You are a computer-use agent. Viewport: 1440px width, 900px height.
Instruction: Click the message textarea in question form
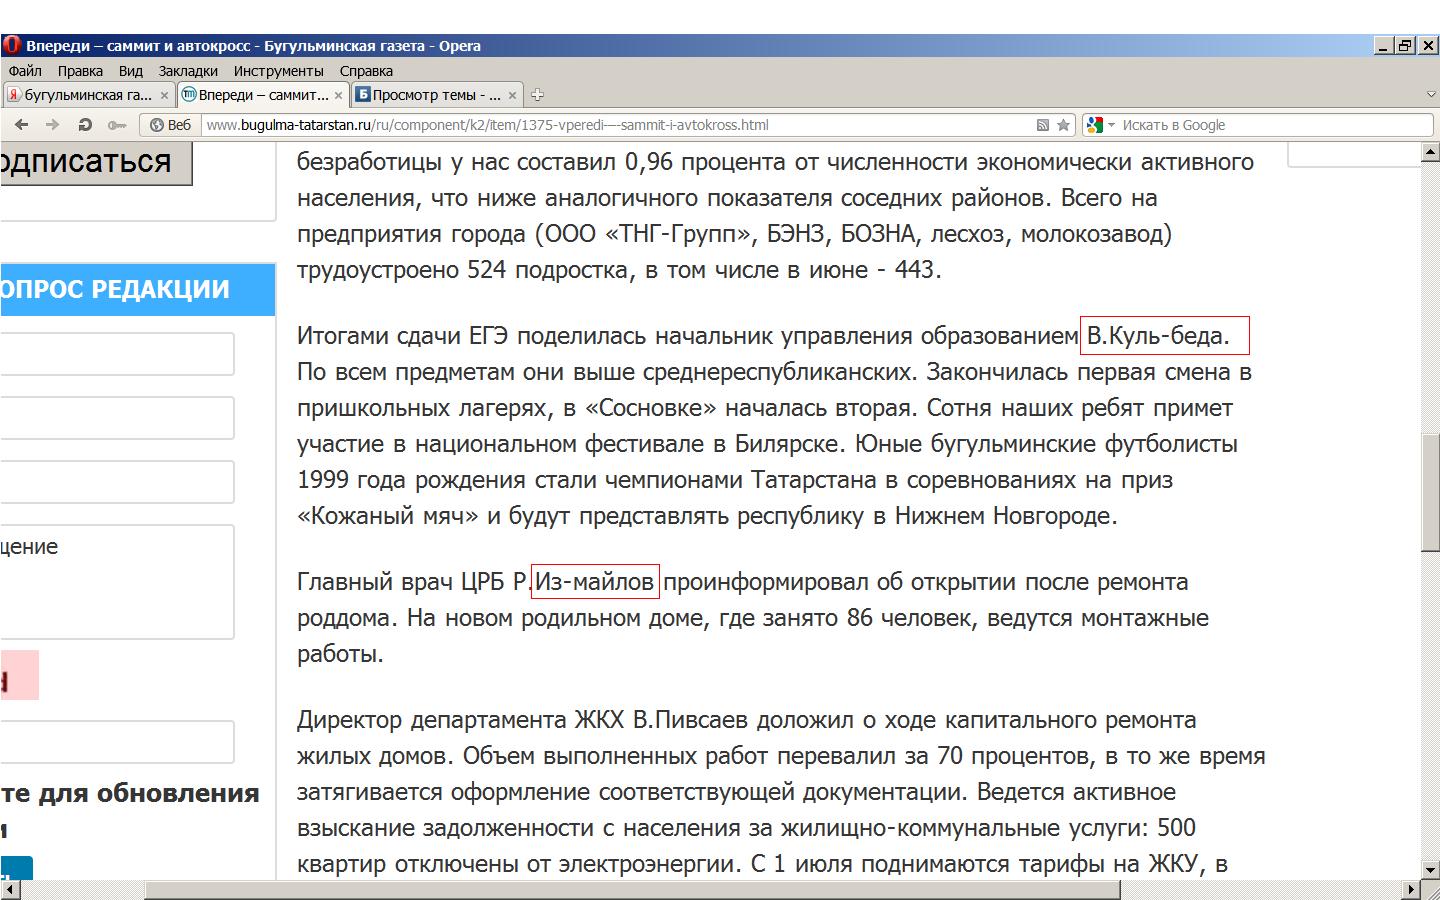pos(117,582)
